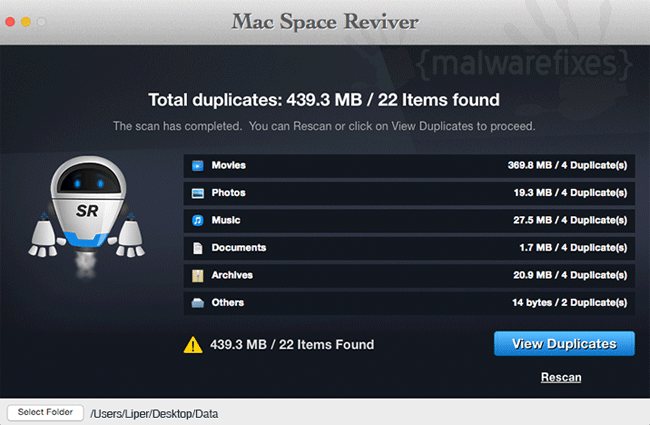Screen dimensions: 650x425
Task: Select the Others 14 bytes result
Action: [x=570, y=303]
